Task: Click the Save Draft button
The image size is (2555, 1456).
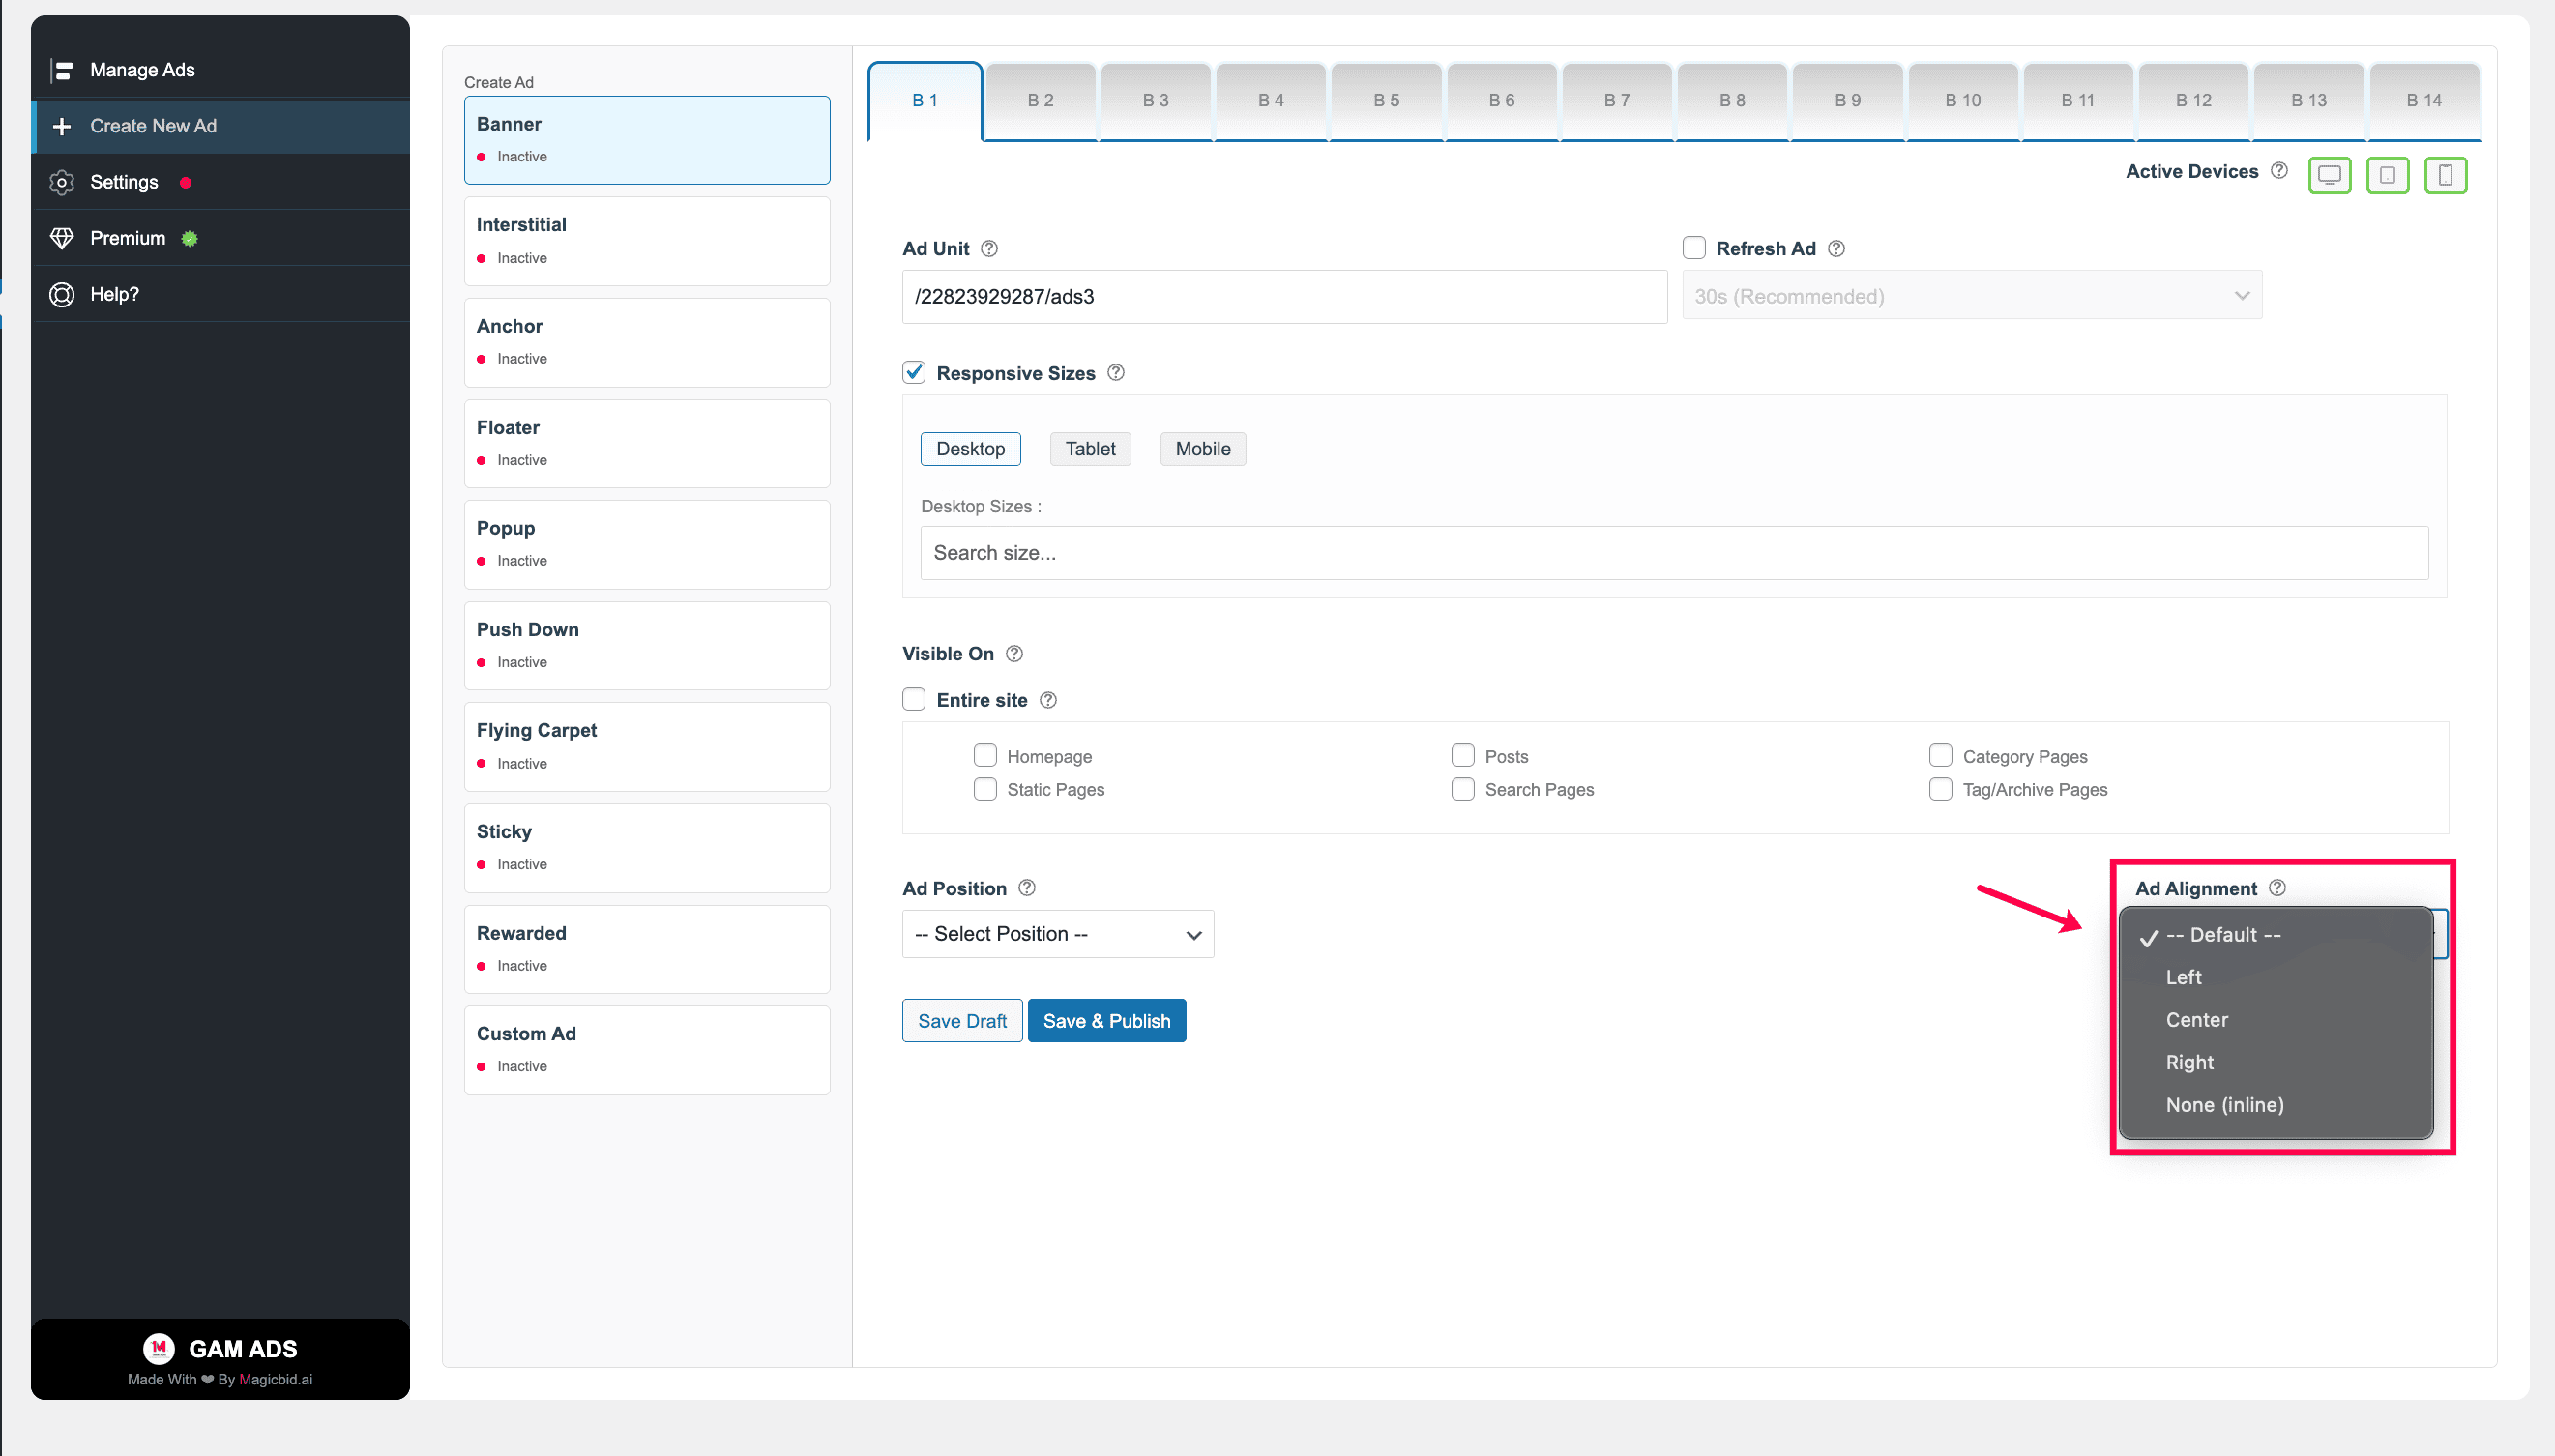Action: tap(962, 1020)
